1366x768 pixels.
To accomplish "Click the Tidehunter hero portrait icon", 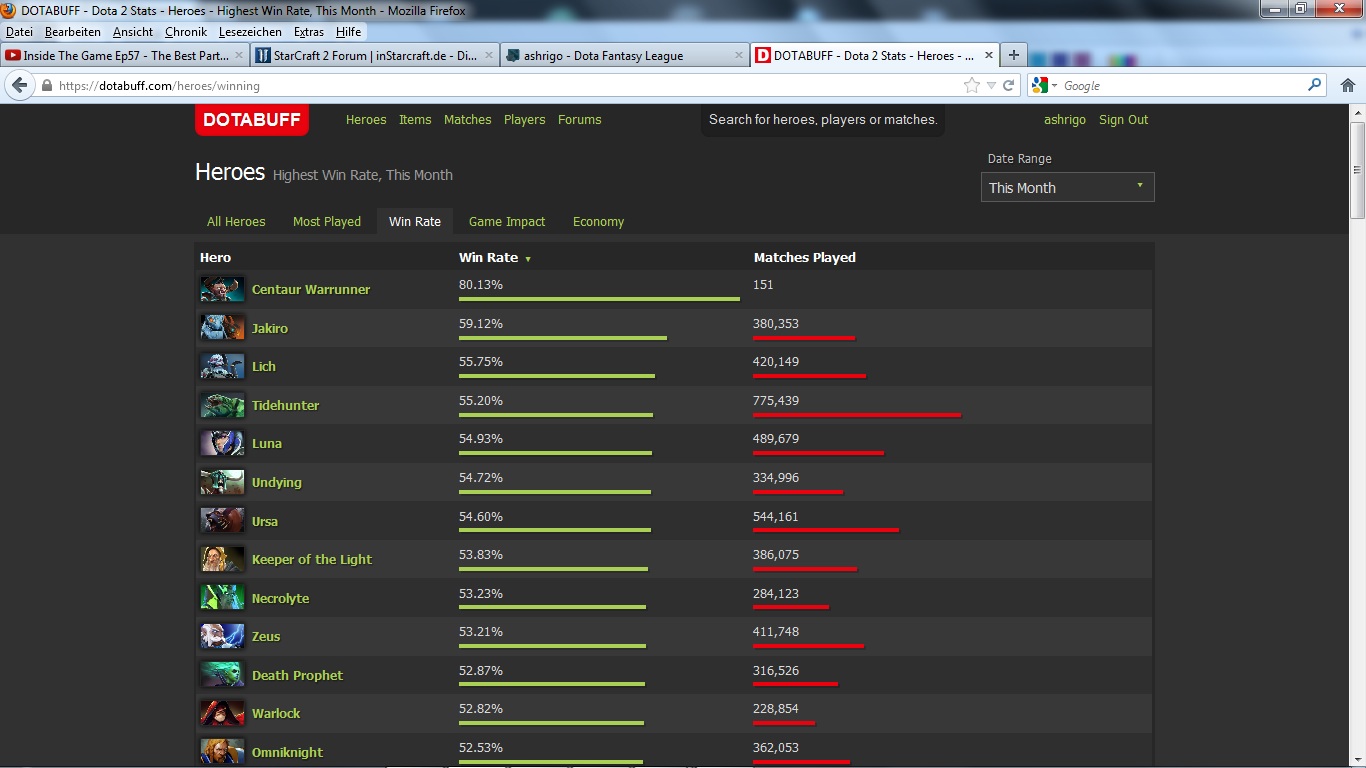I will pyautogui.click(x=221, y=405).
